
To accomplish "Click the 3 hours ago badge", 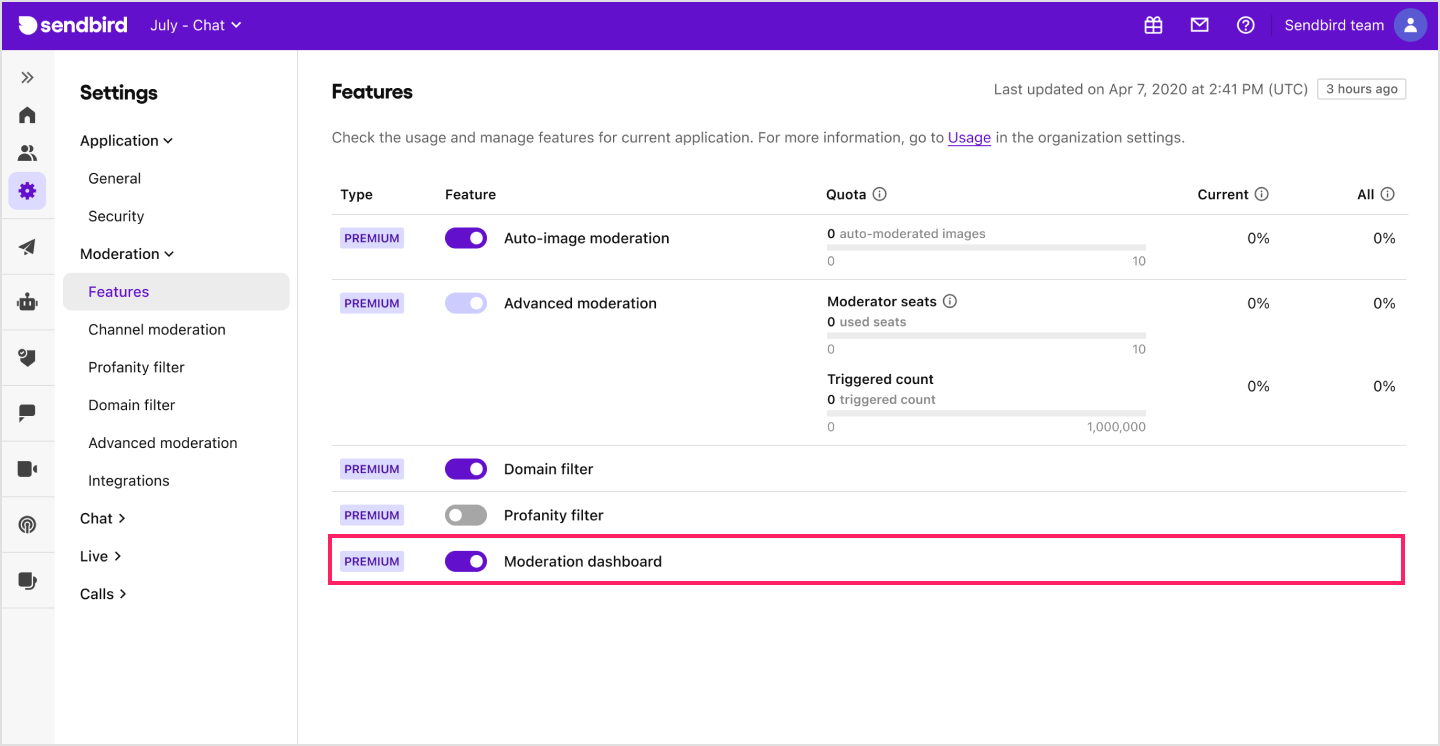I will (x=1361, y=89).
